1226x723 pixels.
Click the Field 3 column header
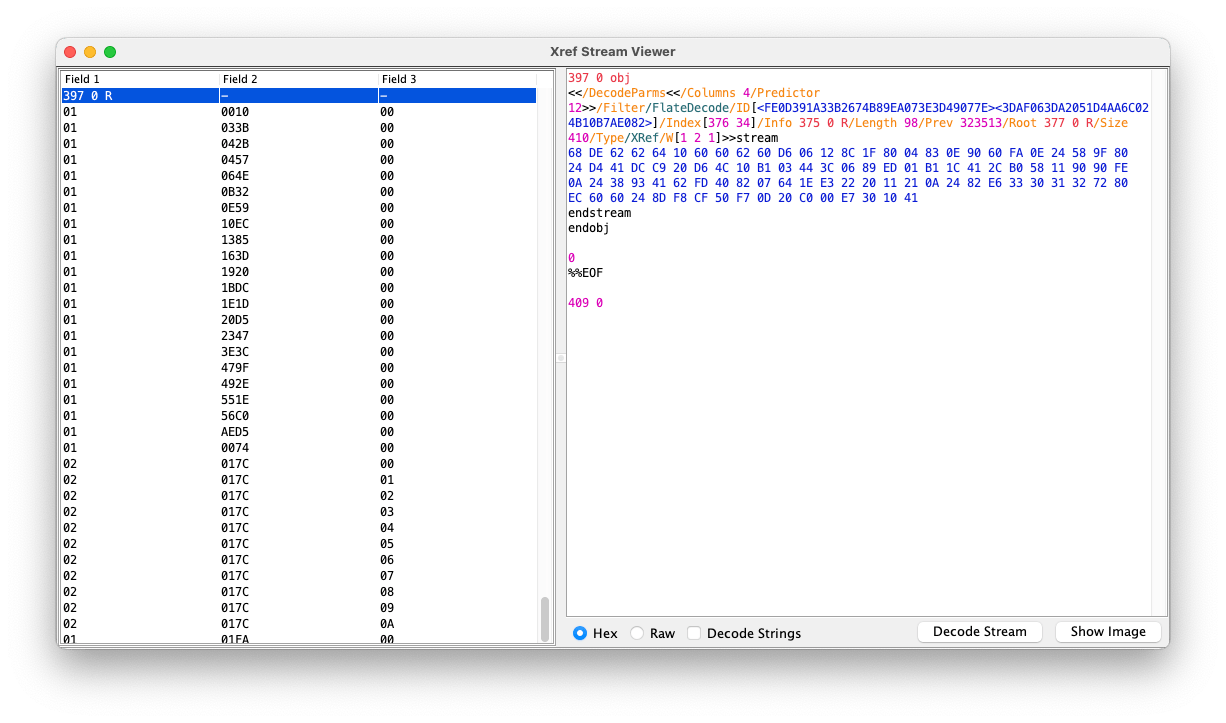(455, 78)
